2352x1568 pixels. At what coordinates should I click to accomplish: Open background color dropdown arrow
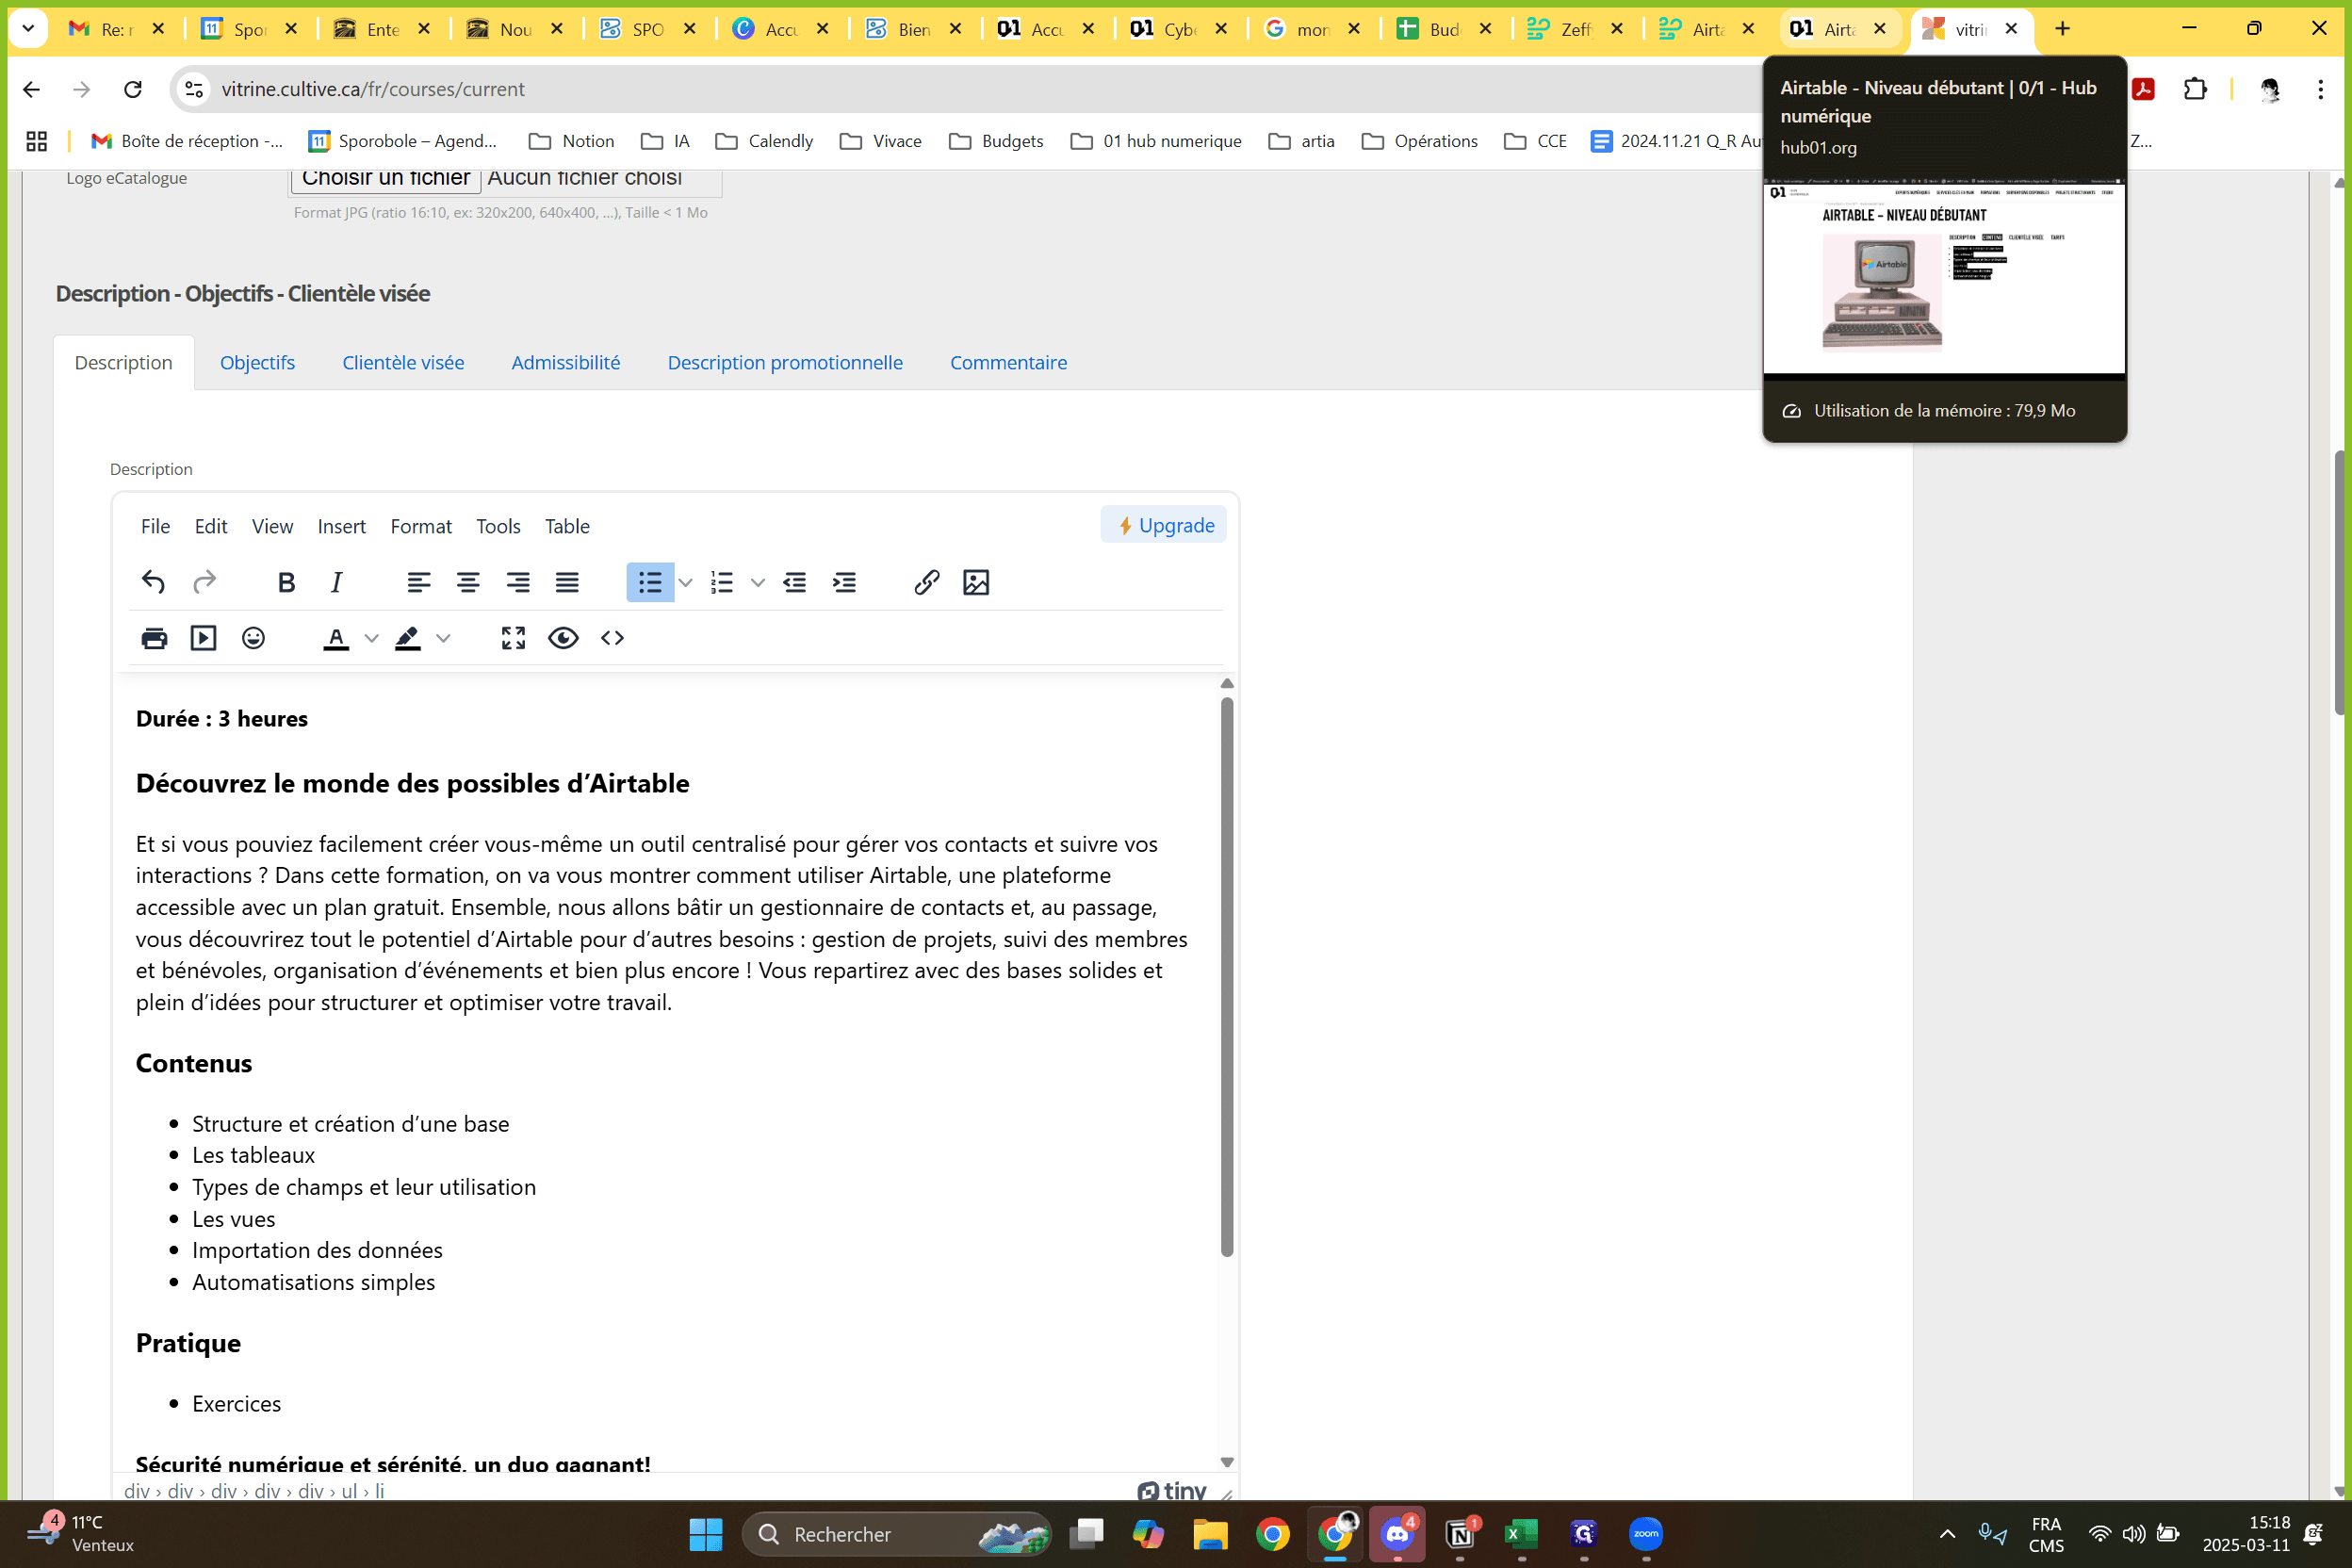coord(443,638)
